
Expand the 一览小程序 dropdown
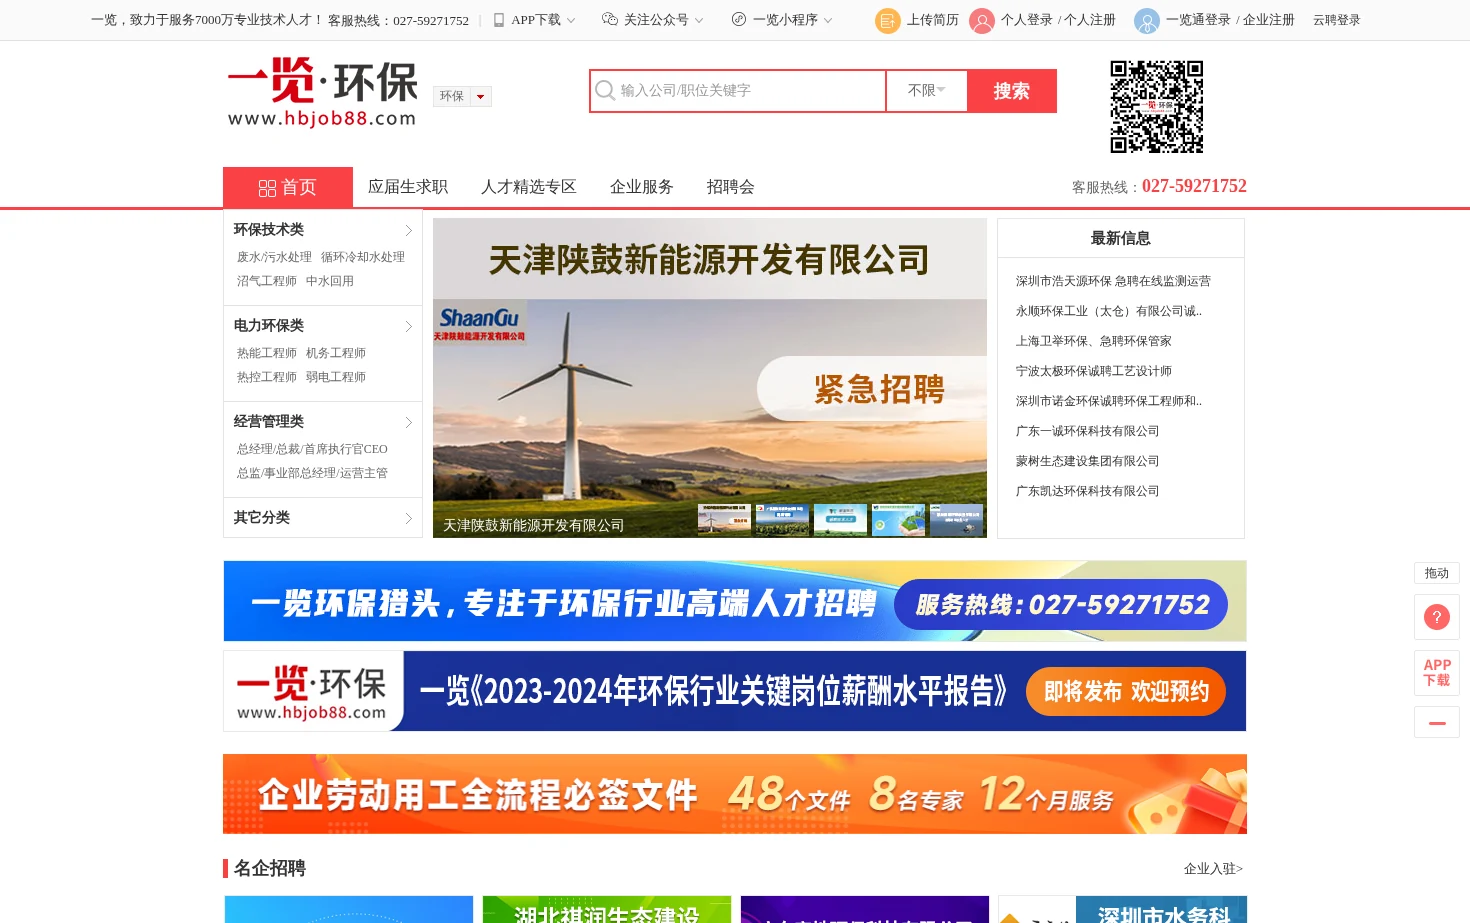[x=828, y=20]
